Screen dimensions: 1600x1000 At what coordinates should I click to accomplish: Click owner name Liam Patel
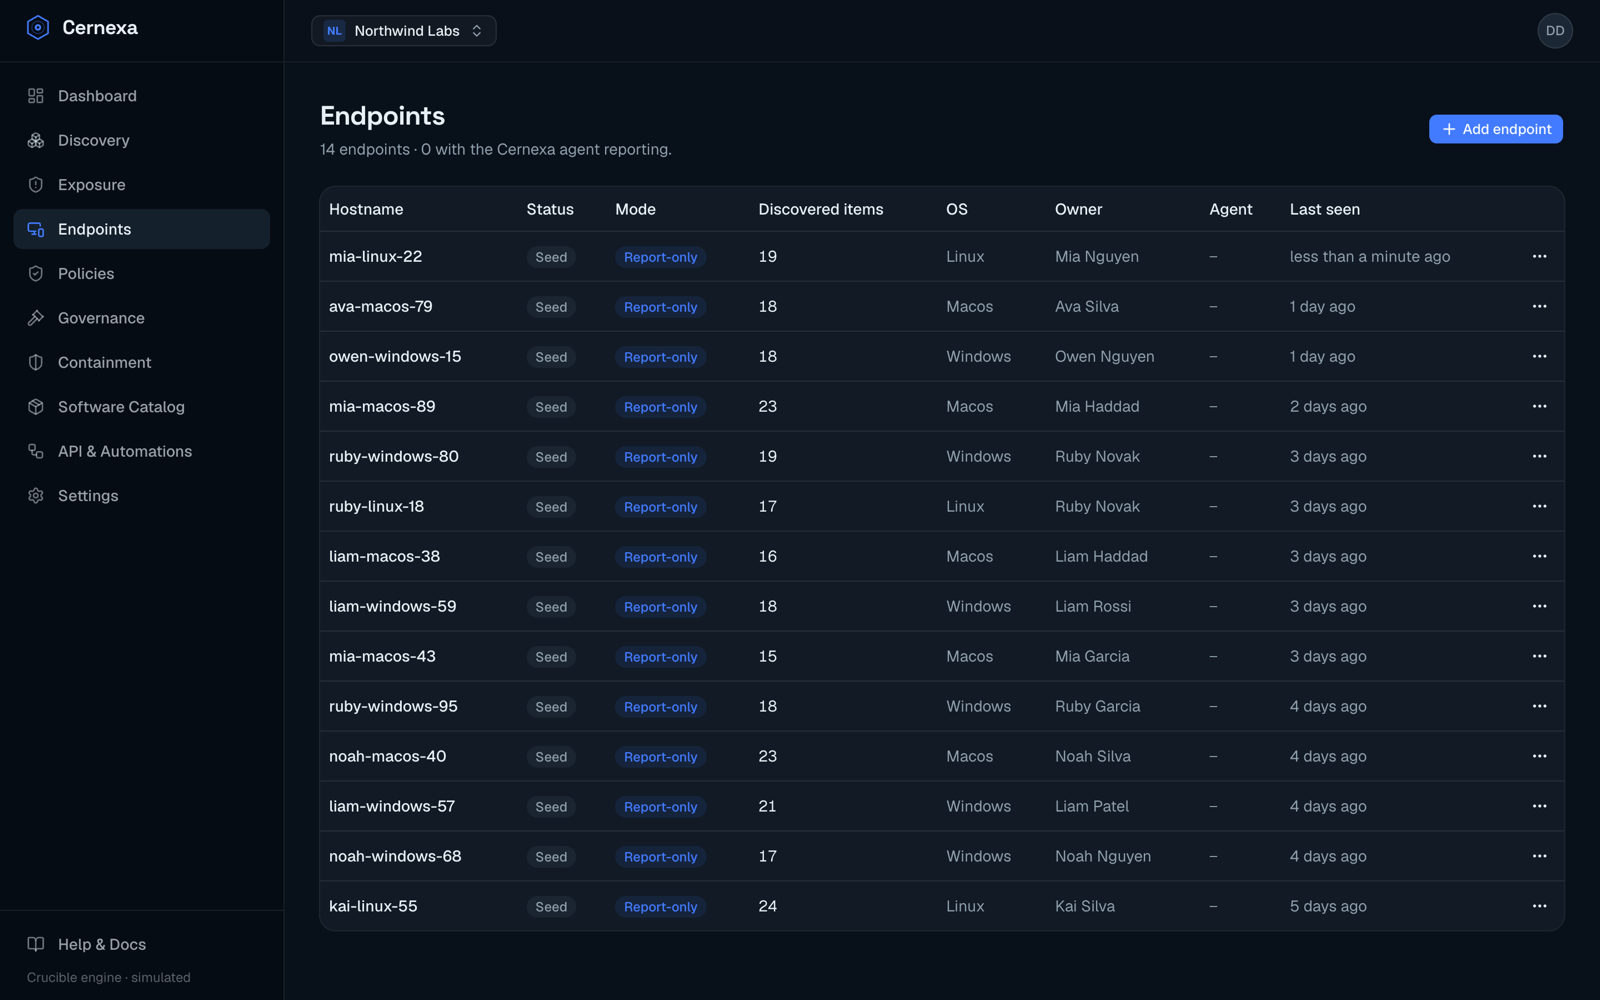(1091, 807)
